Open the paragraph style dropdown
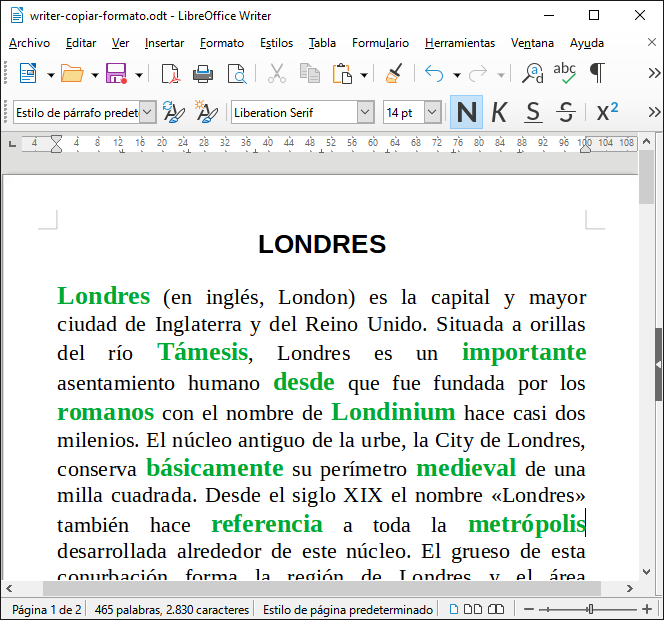The image size is (664, 620). [x=147, y=112]
